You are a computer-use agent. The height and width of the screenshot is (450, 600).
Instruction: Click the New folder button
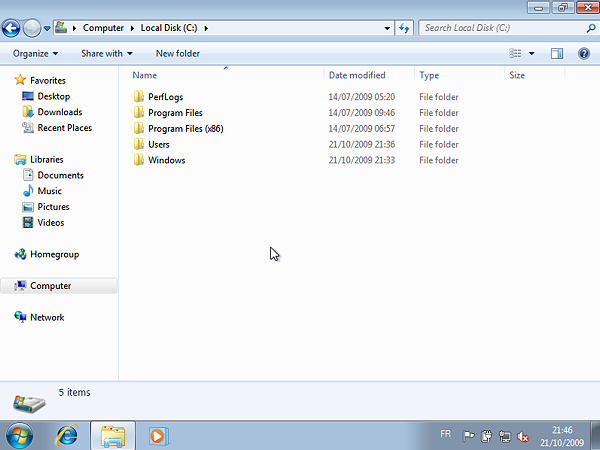click(x=177, y=53)
